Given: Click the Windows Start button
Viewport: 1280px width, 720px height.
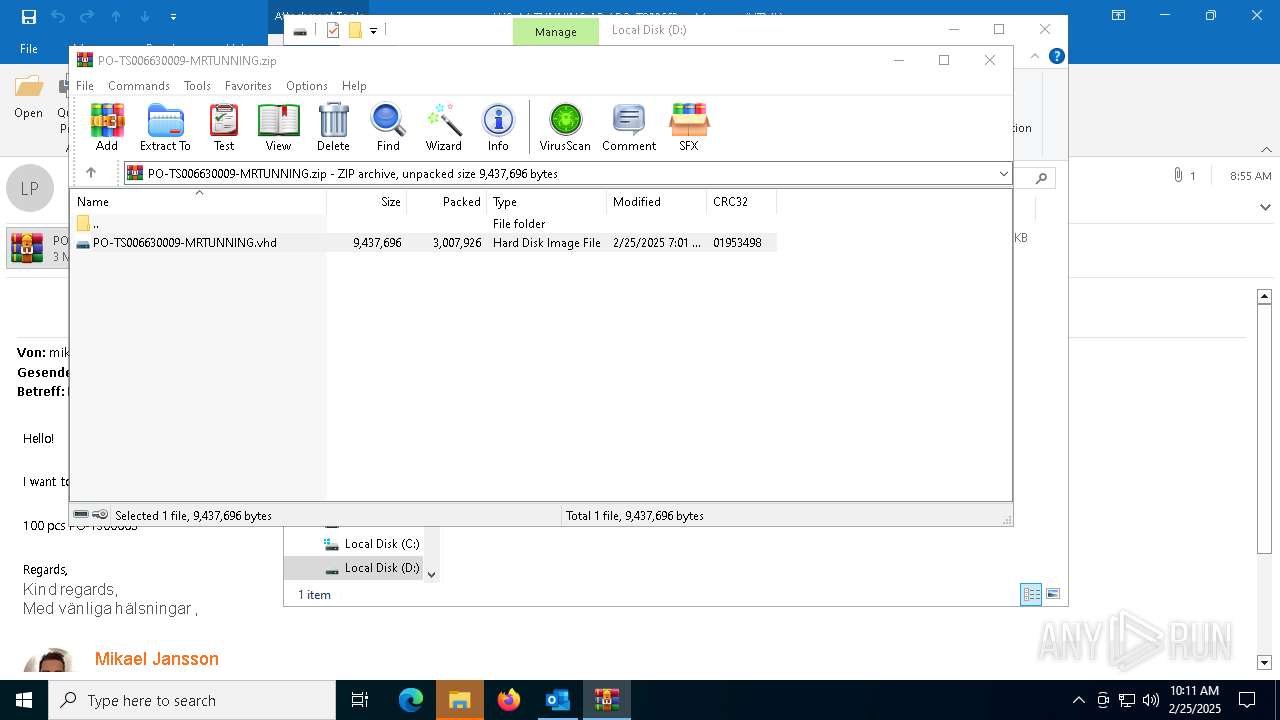Looking at the screenshot, I should pyautogui.click(x=23, y=700).
